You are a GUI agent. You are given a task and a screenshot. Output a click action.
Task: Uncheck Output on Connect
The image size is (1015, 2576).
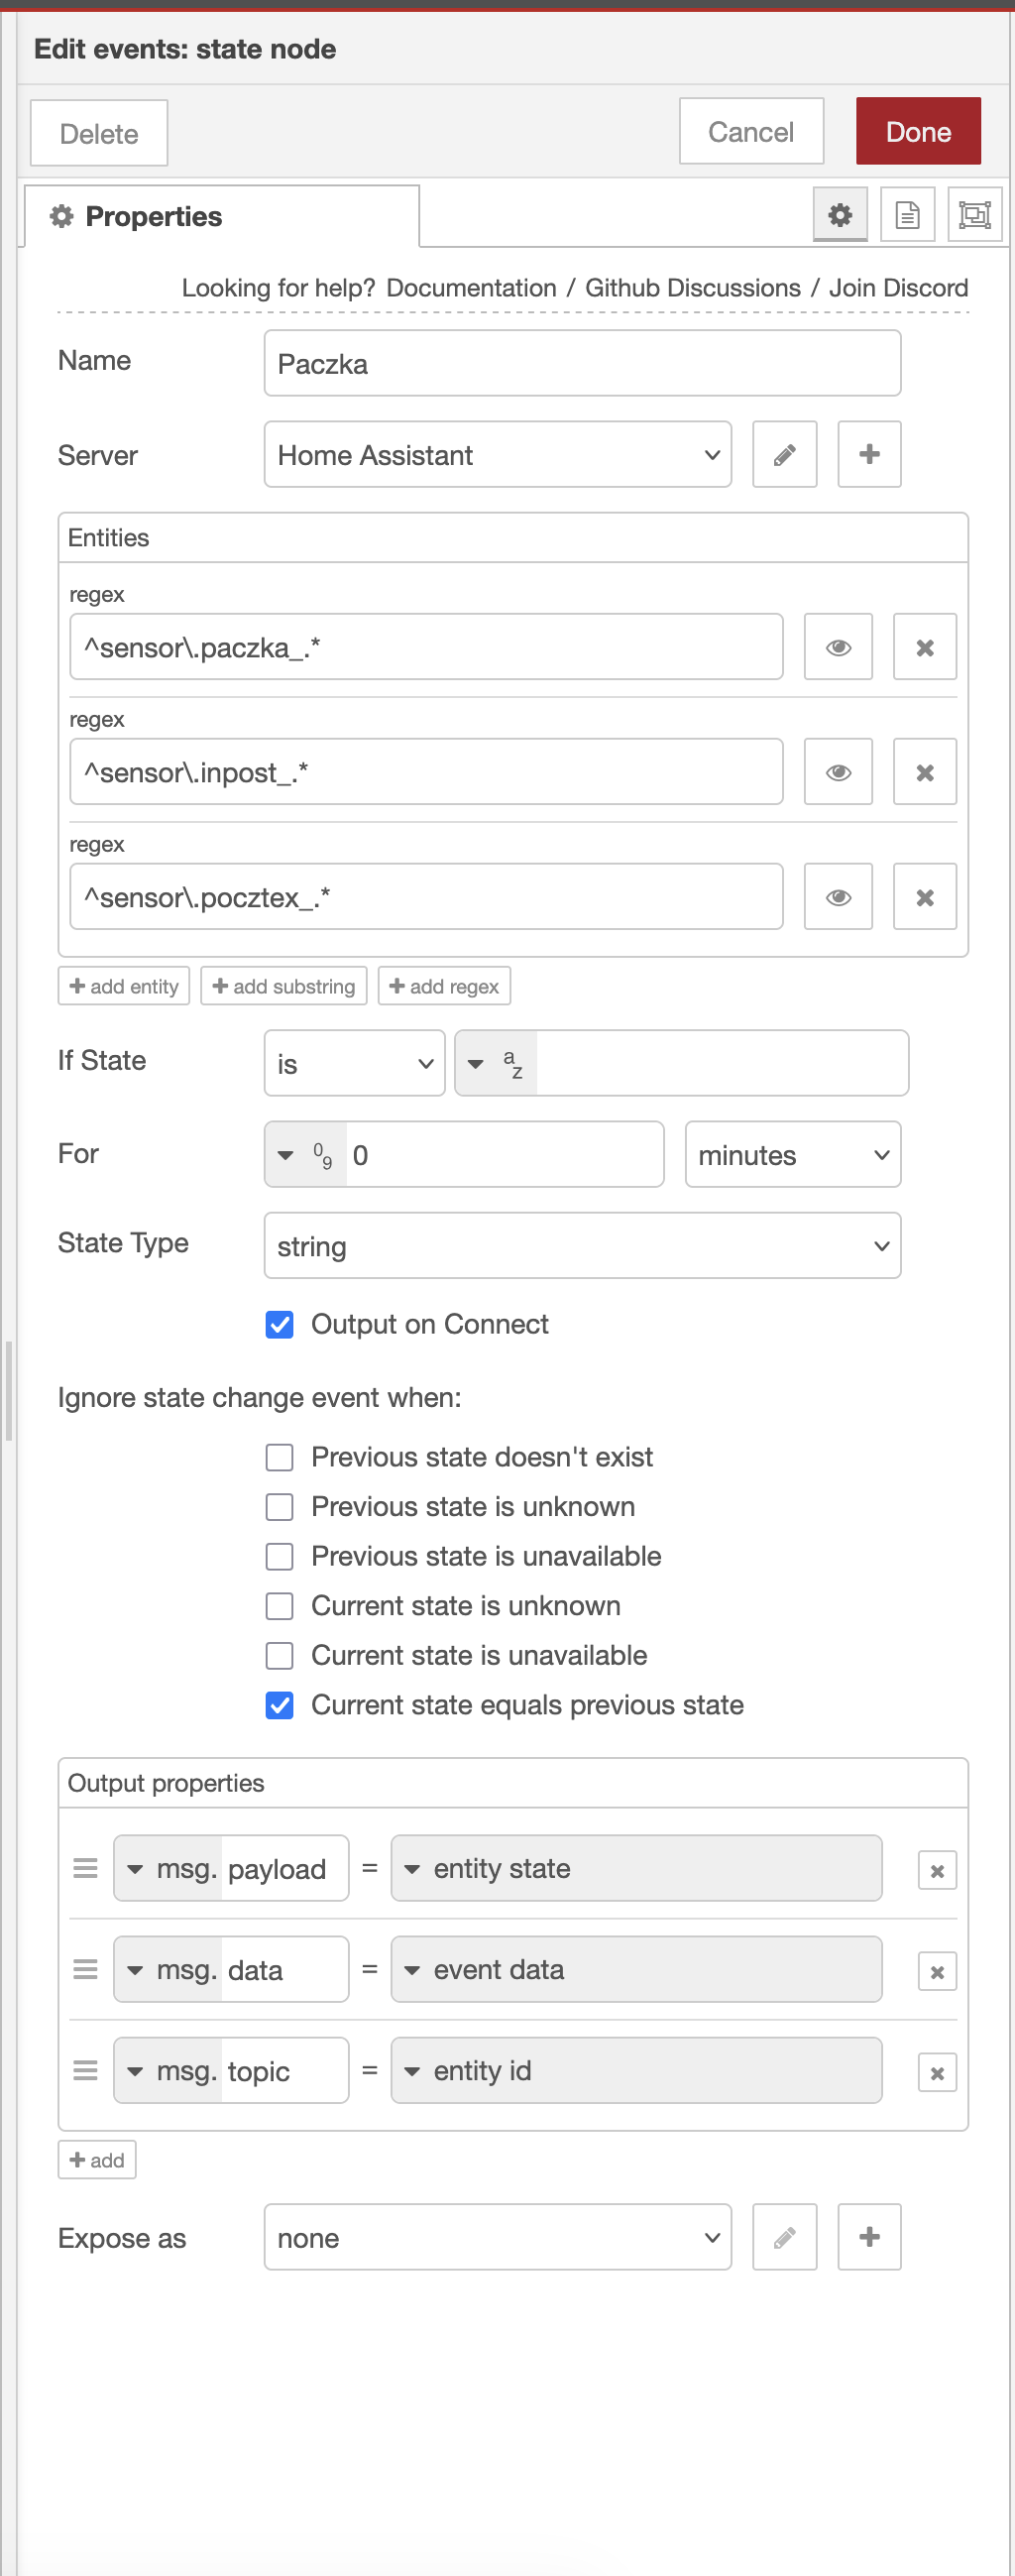point(280,1325)
